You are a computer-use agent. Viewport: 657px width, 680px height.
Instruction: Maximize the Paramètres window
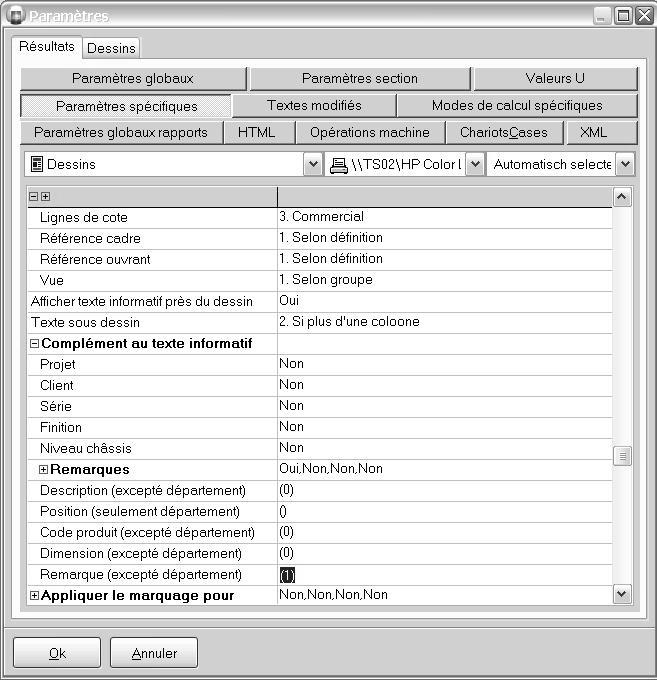[x=624, y=16]
